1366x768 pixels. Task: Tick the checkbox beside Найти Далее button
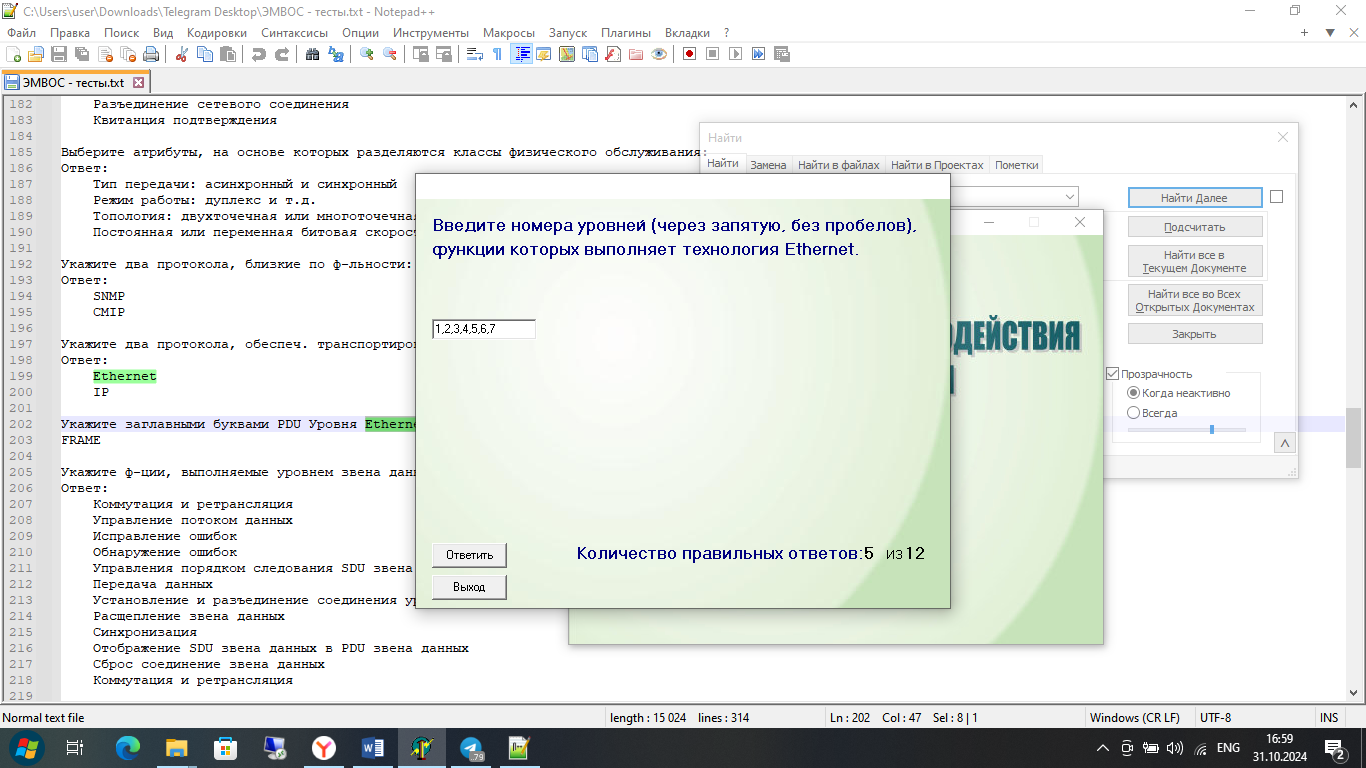coord(1276,197)
